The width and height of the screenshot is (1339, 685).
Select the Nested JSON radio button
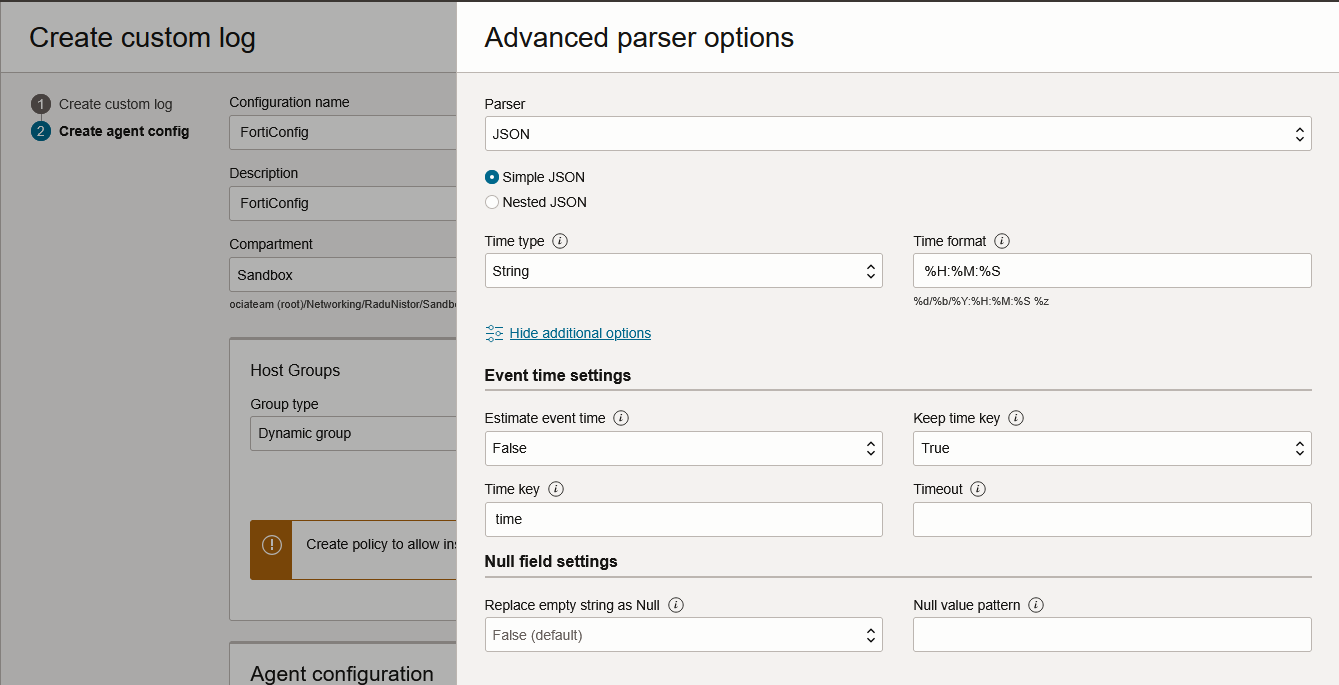492,202
